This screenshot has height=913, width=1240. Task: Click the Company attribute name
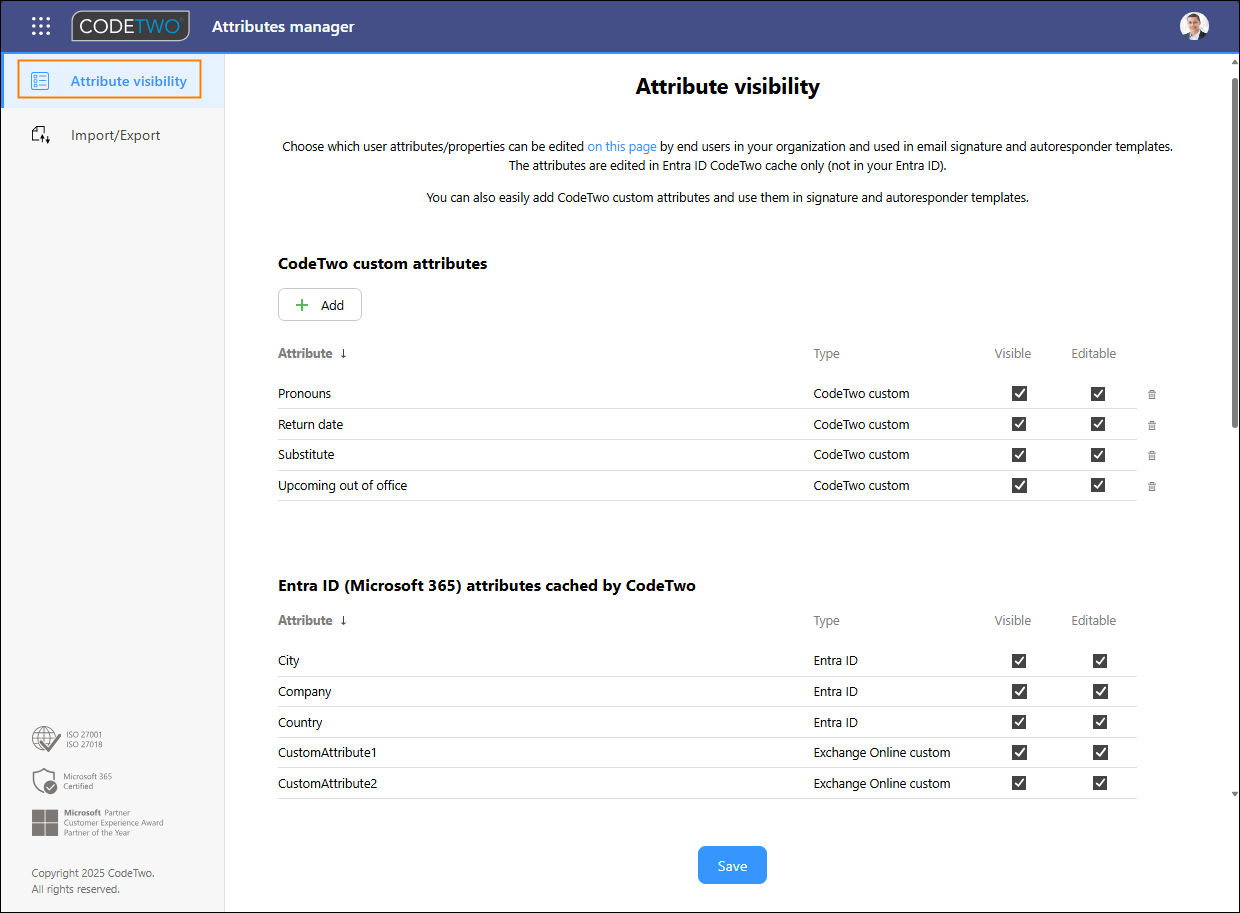coord(305,692)
